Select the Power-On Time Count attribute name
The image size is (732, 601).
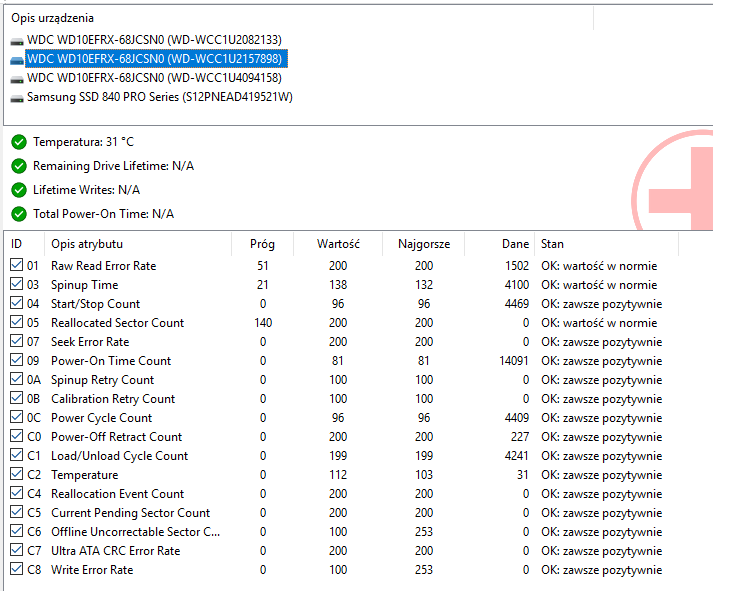(x=111, y=361)
